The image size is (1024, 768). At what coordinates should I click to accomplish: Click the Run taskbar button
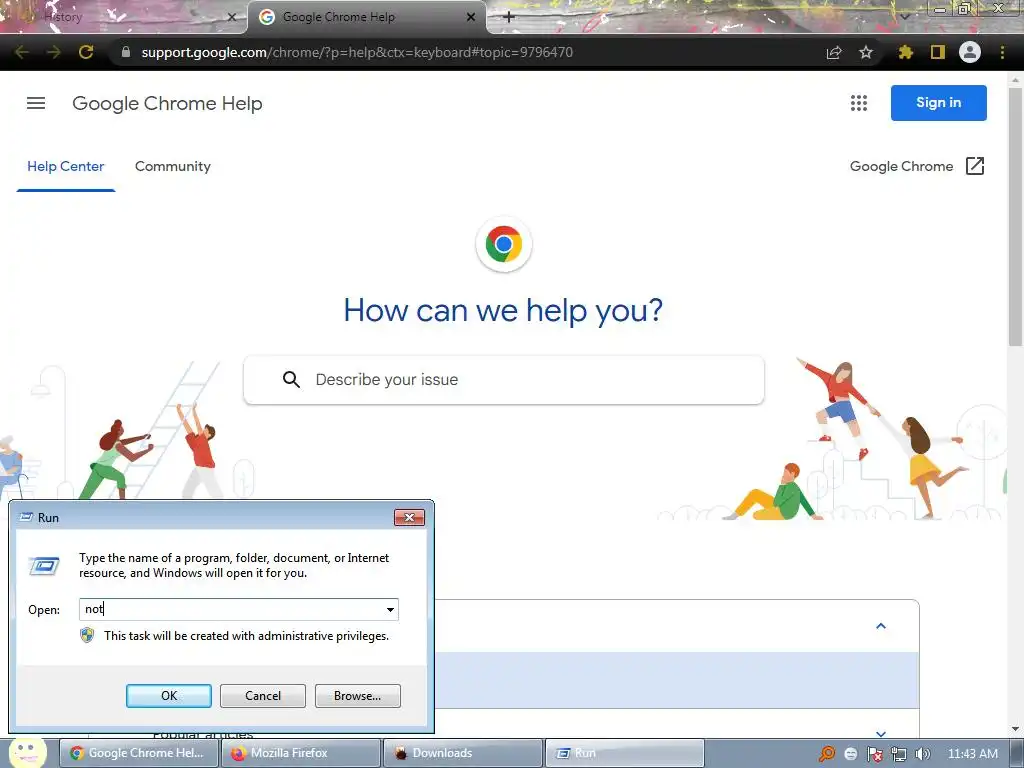click(x=624, y=753)
